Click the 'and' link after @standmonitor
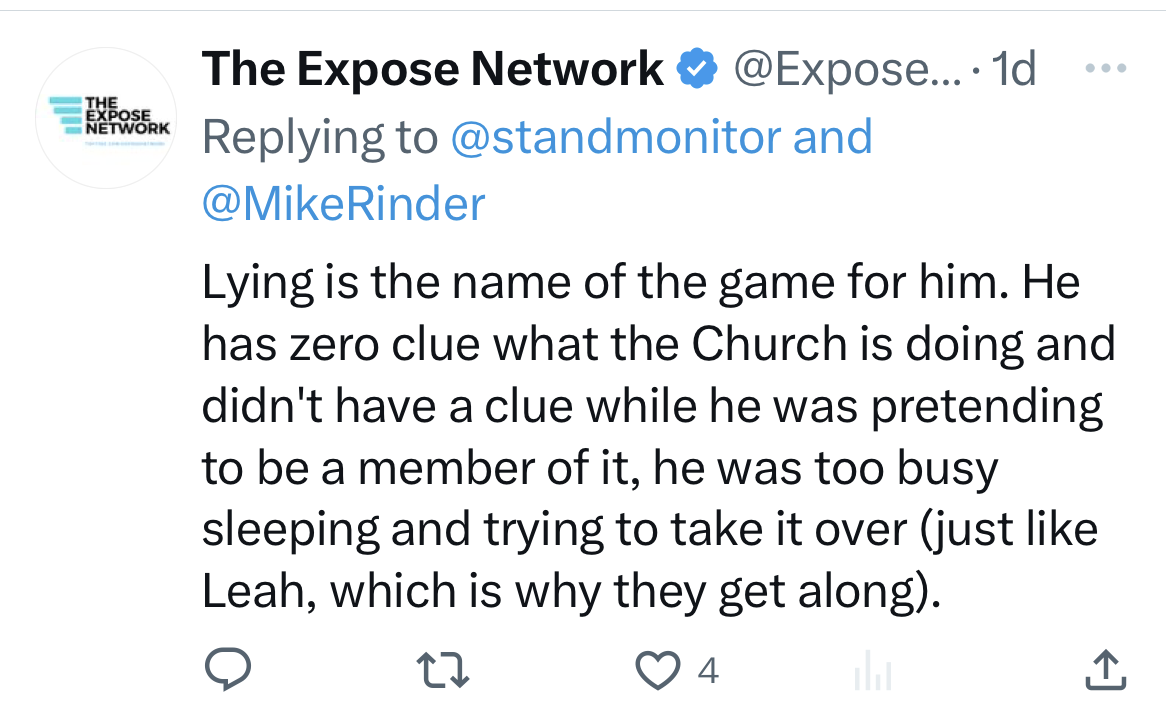The image size is (1166, 724). coord(831,137)
